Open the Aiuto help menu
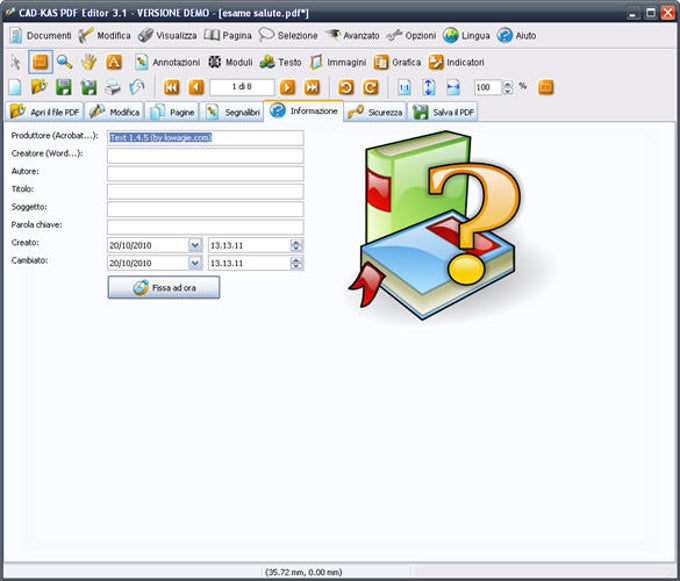Viewport: 680px width, 581px height. (x=517, y=36)
